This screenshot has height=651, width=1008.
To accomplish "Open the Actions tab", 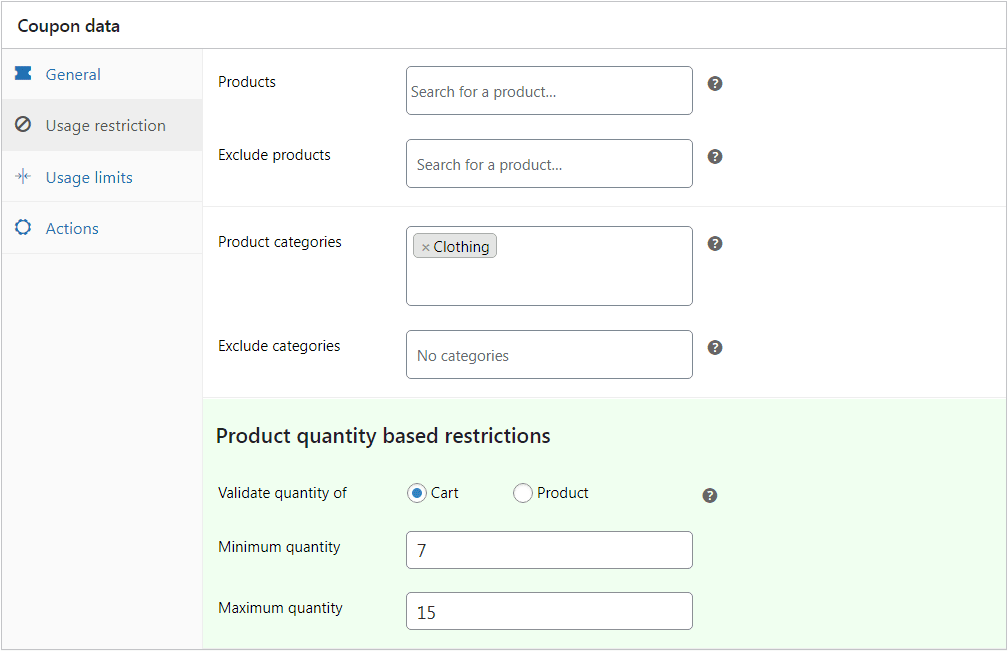I will pyautogui.click(x=102, y=228).
